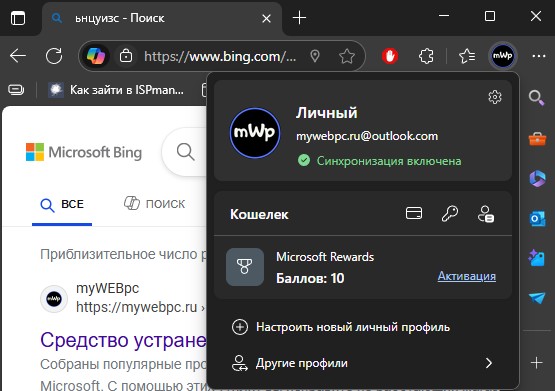Open the three-dot Settings and more menu
Image resolution: width=555 pixels, height=391 pixels.
tap(539, 56)
